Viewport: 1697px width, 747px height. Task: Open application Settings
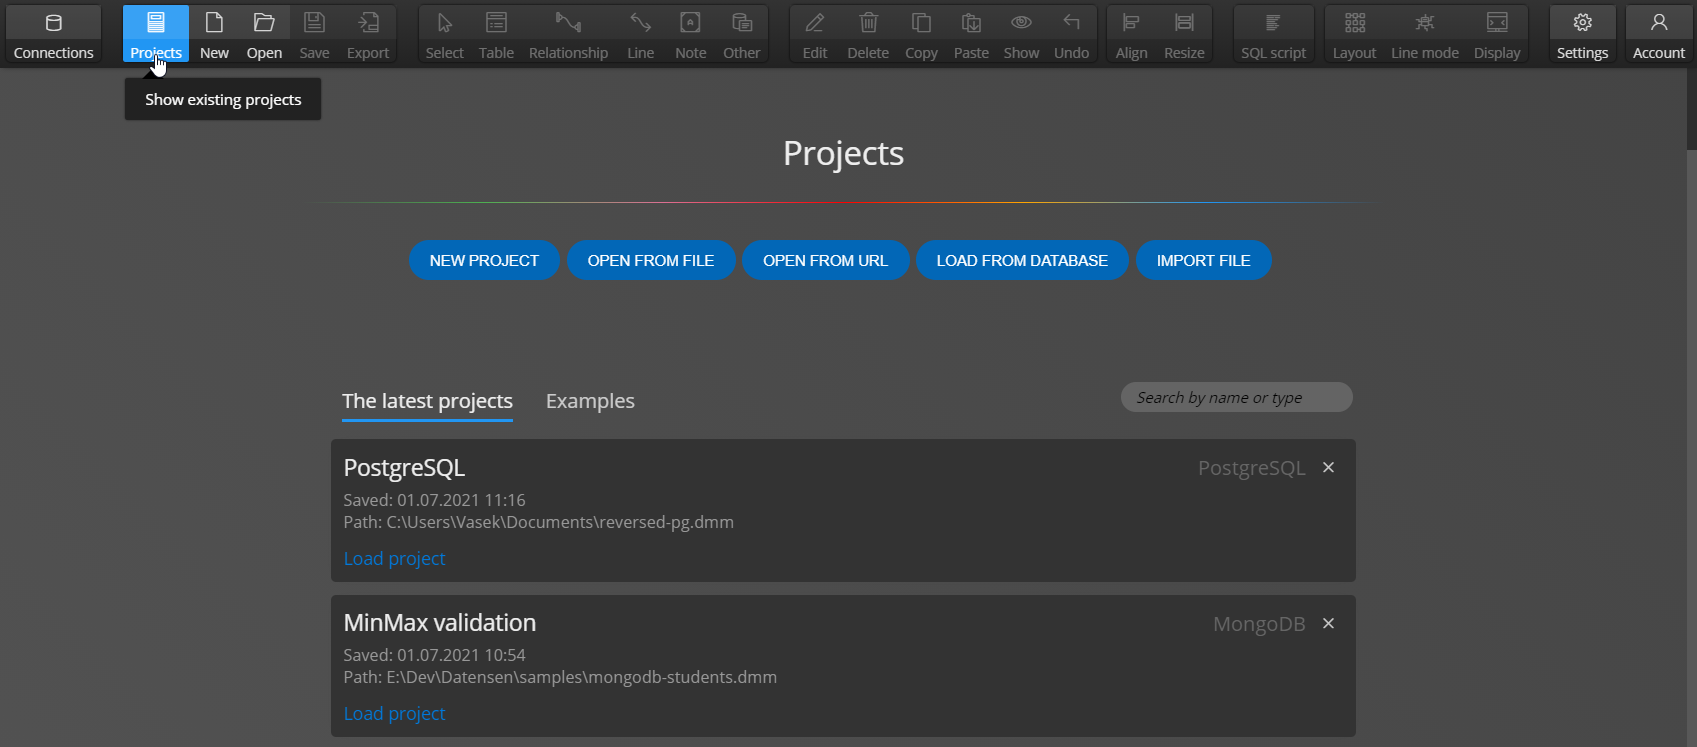[x=1582, y=35]
